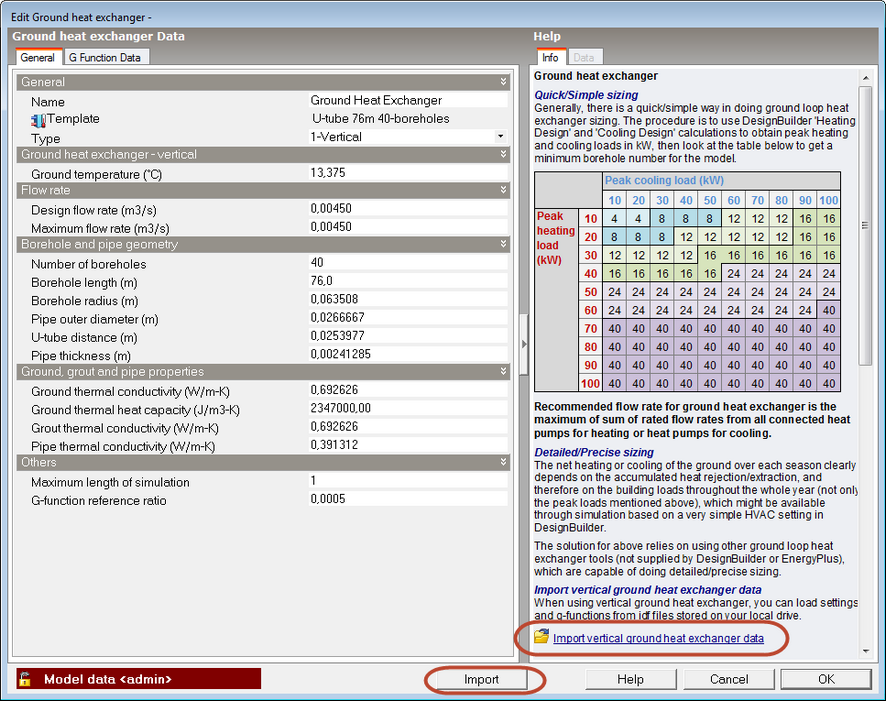Select the Info tab in Help panel

551,58
